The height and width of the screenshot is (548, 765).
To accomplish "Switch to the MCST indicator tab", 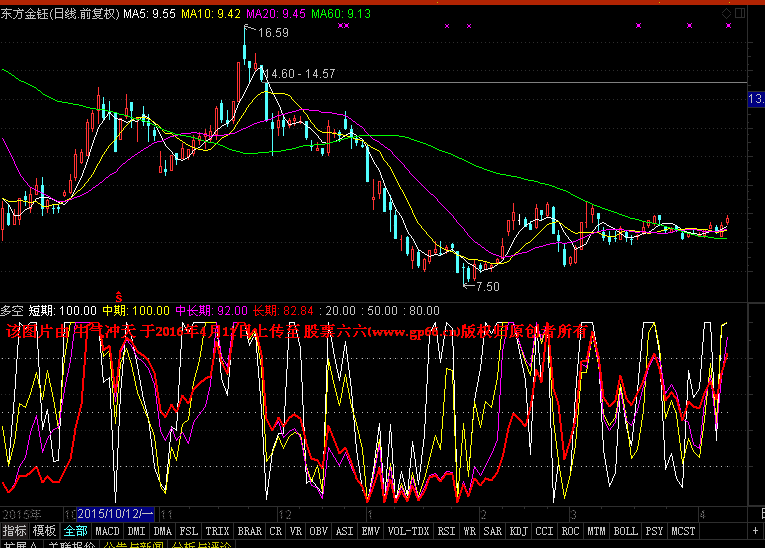I will pyautogui.click(x=684, y=530).
